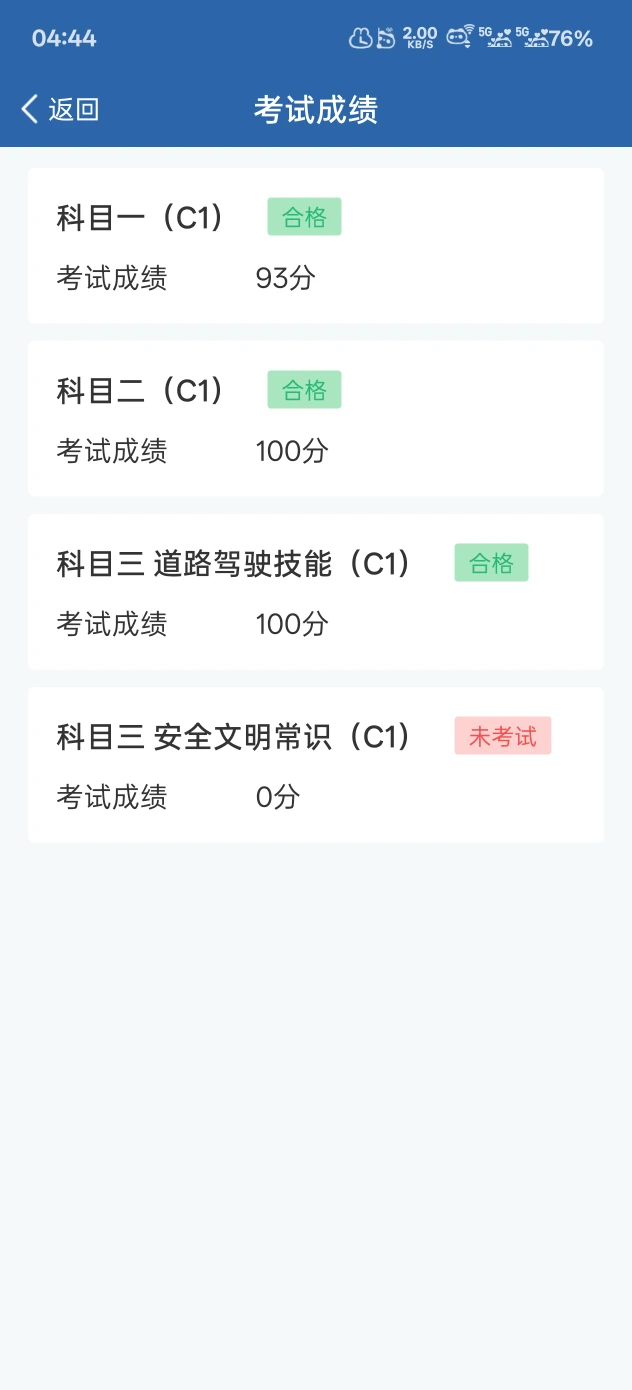632x1390 pixels.
Task: Tap the 返回 back label
Action: point(74,109)
